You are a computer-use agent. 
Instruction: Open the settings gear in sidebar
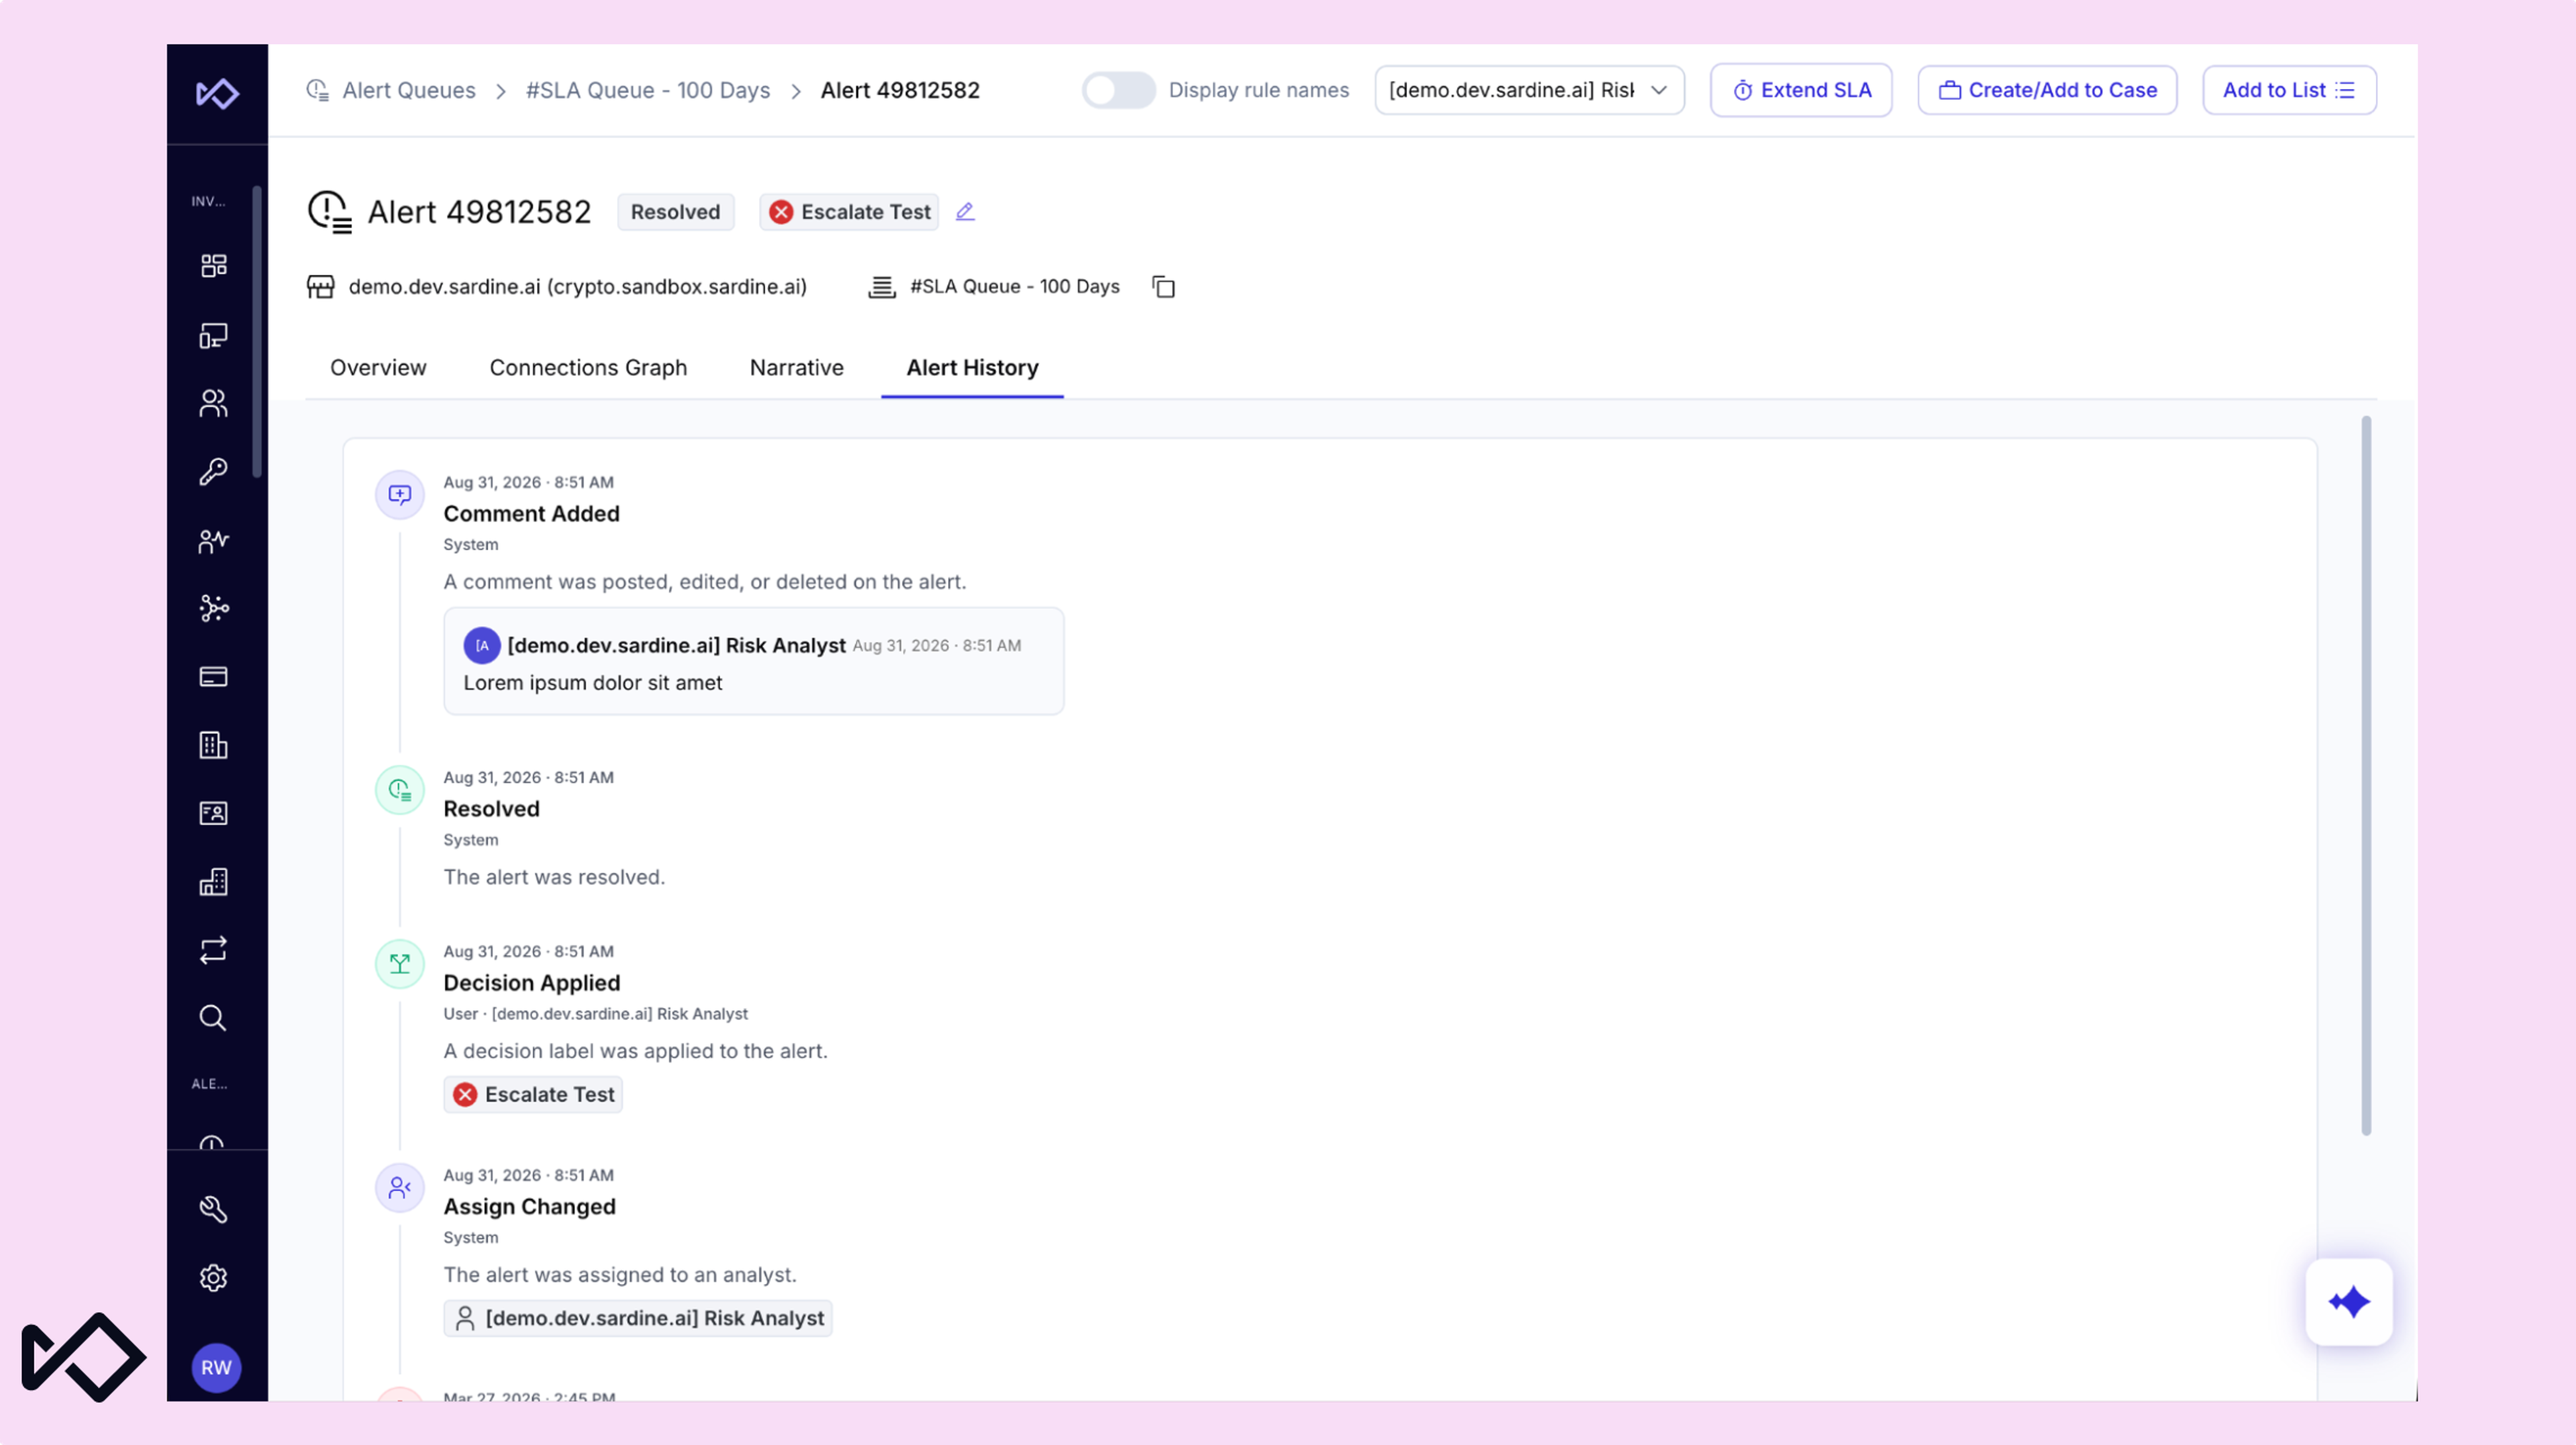point(213,1278)
